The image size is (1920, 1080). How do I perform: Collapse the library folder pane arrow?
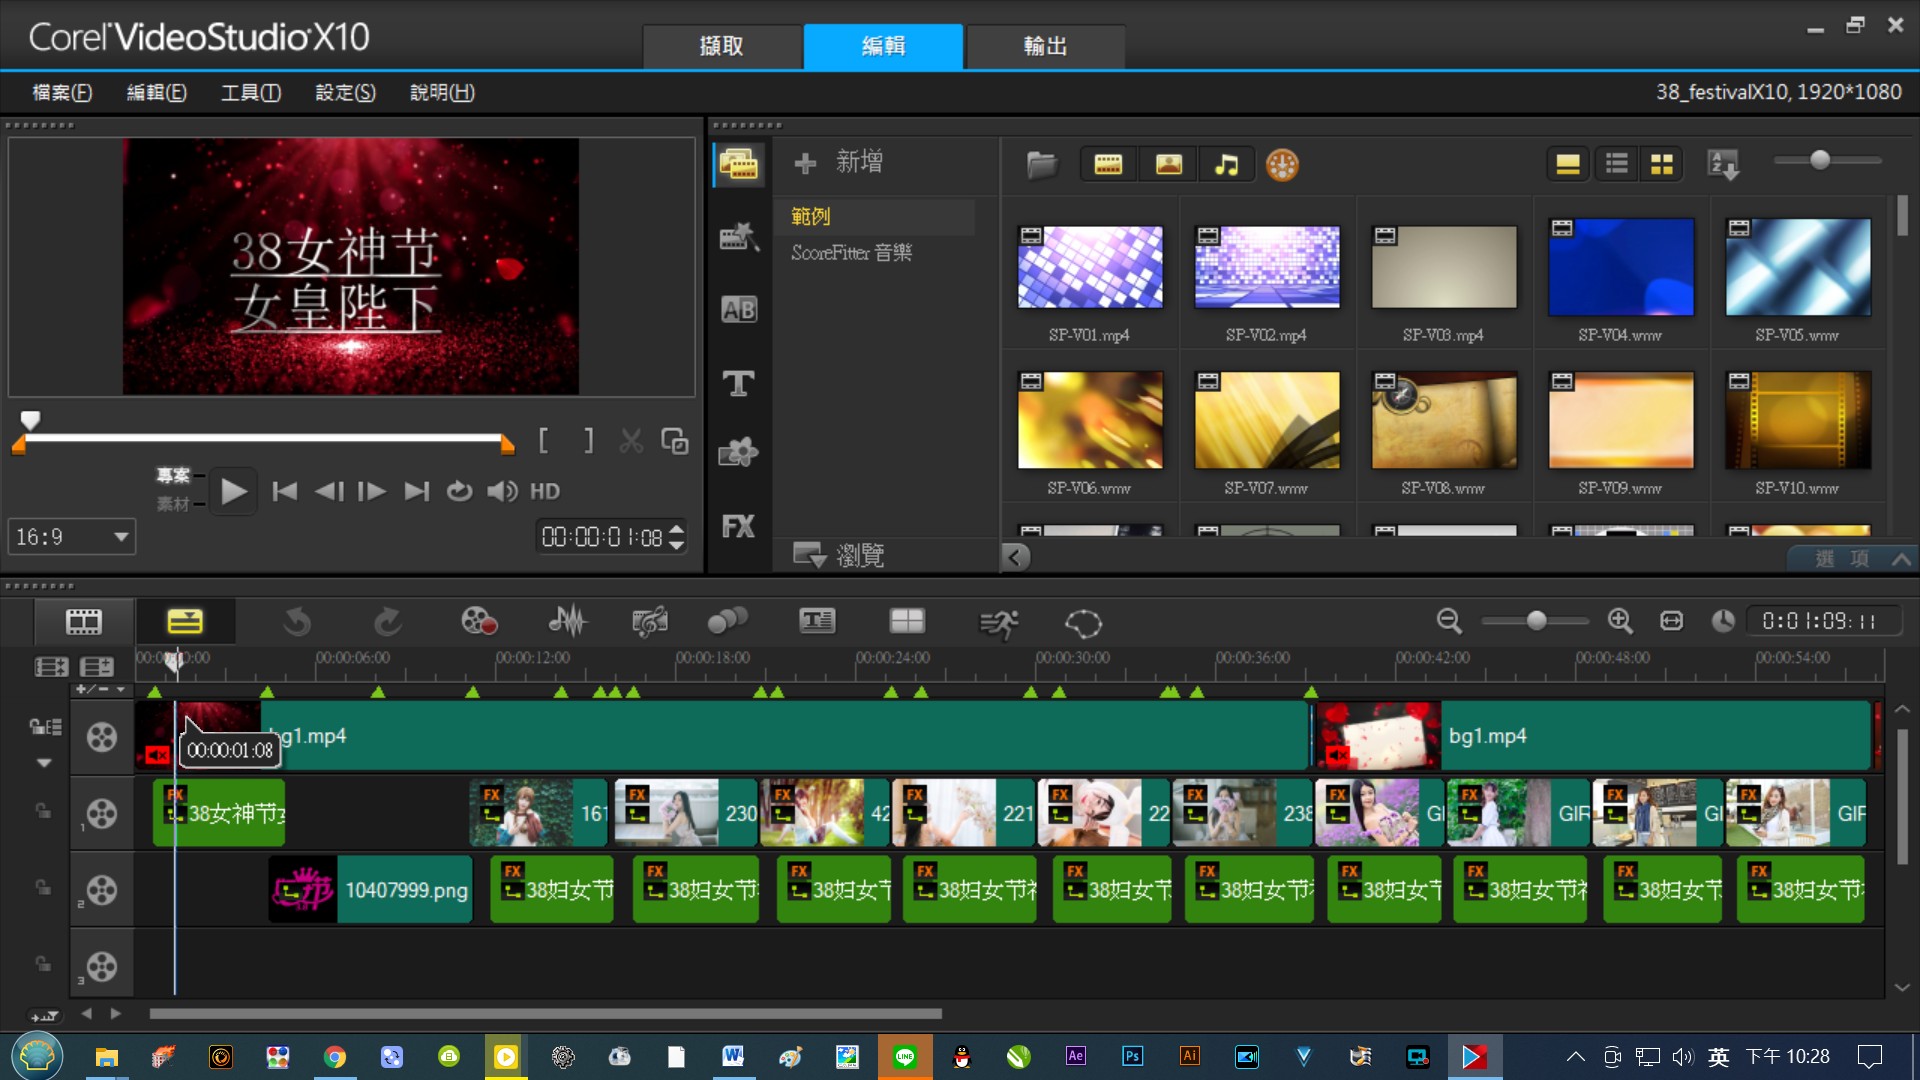(x=1015, y=557)
